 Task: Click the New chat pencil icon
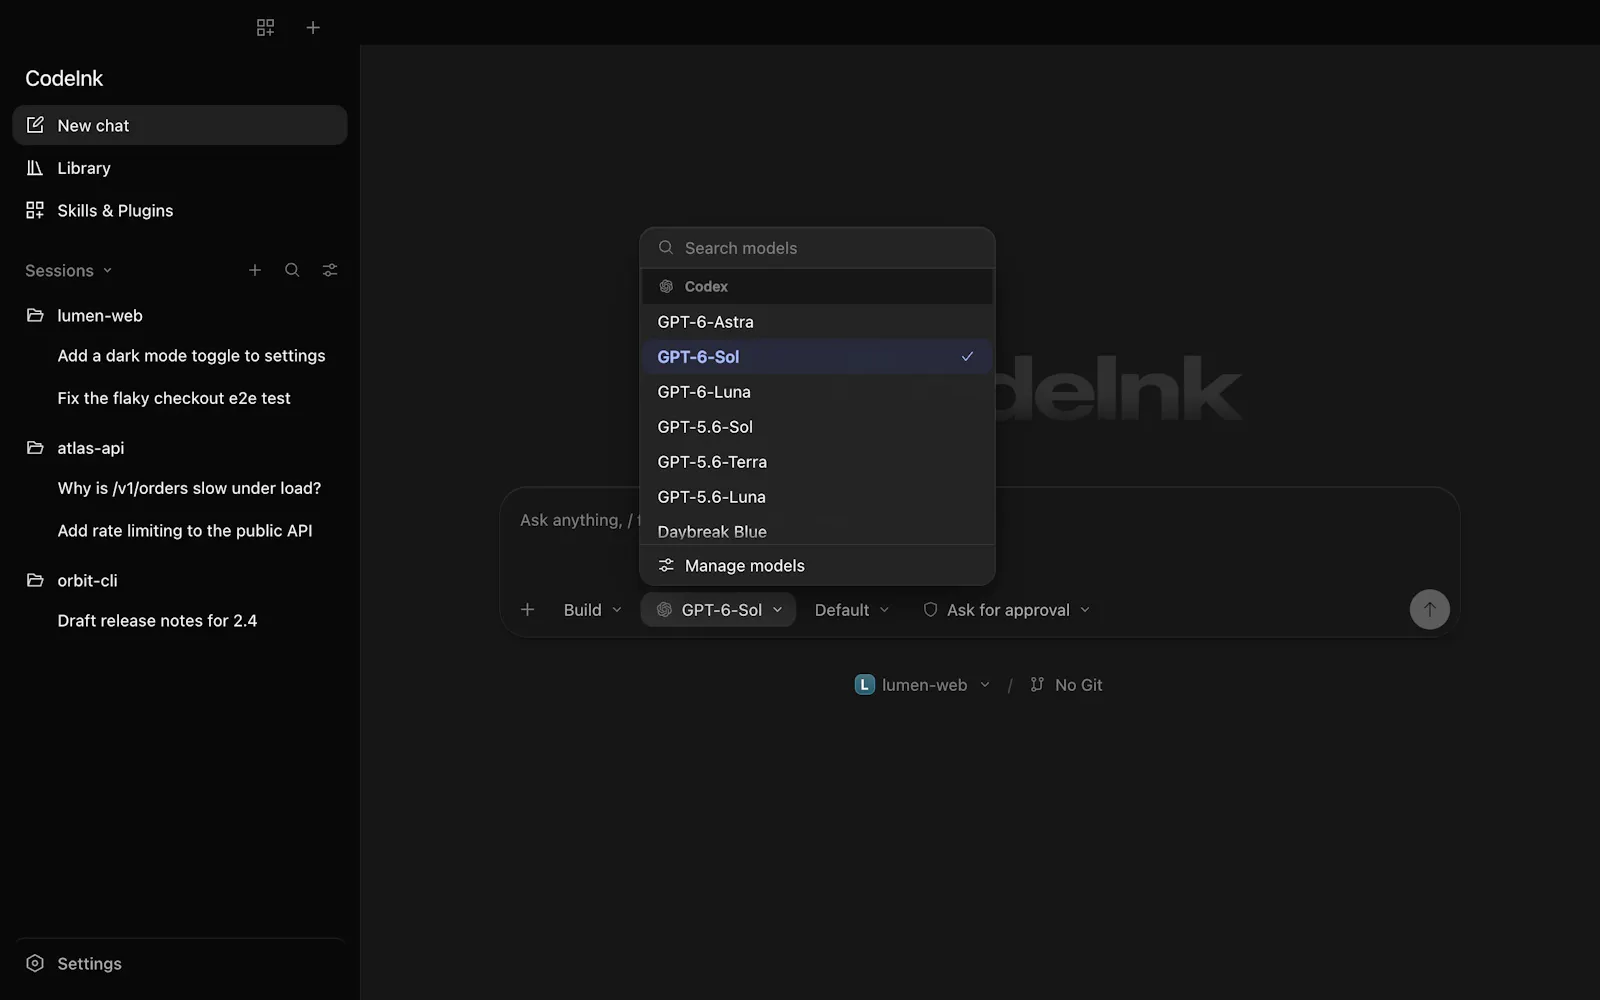point(35,125)
